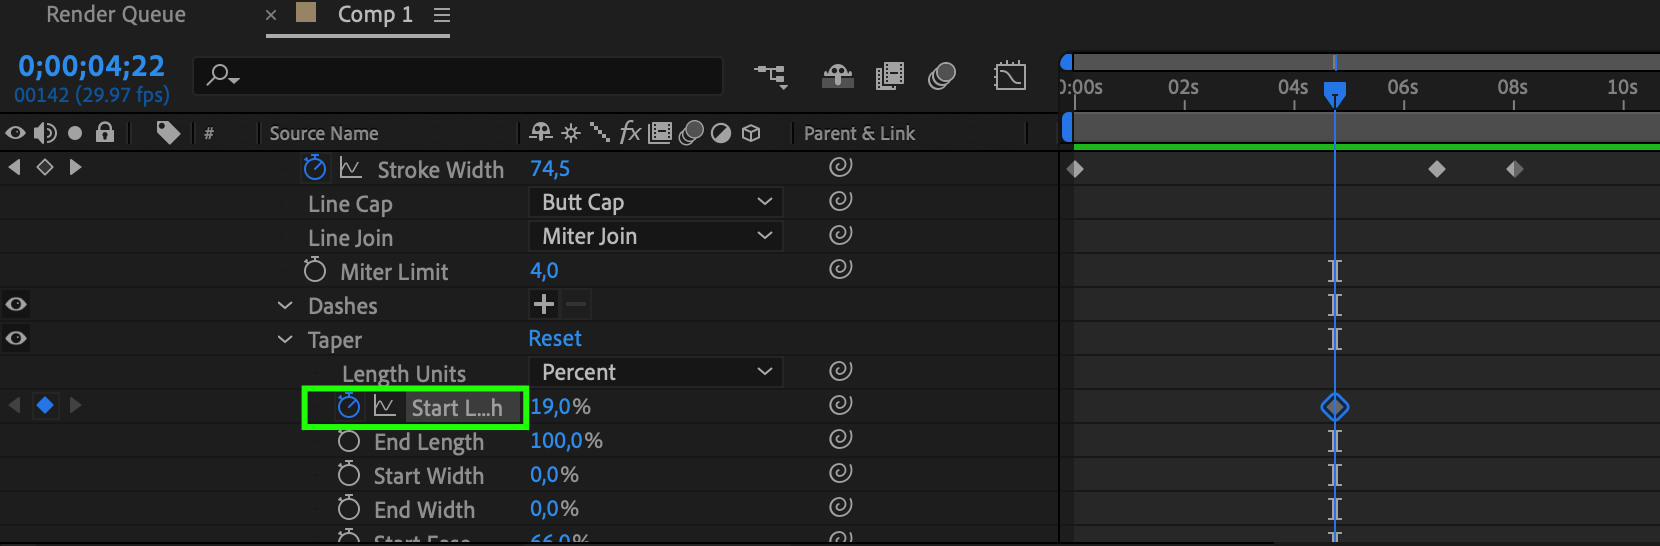Click the Start Width stopwatch

point(349,474)
